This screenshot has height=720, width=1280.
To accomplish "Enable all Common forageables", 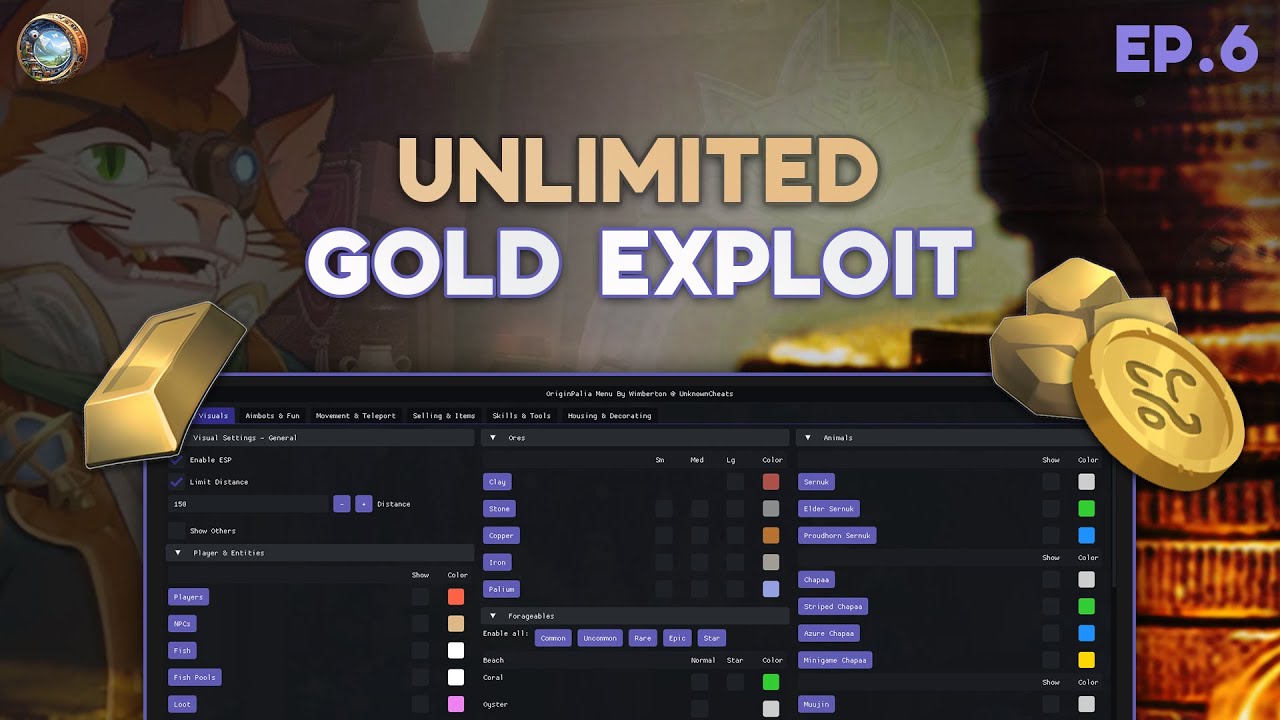I will coord(553,638).
